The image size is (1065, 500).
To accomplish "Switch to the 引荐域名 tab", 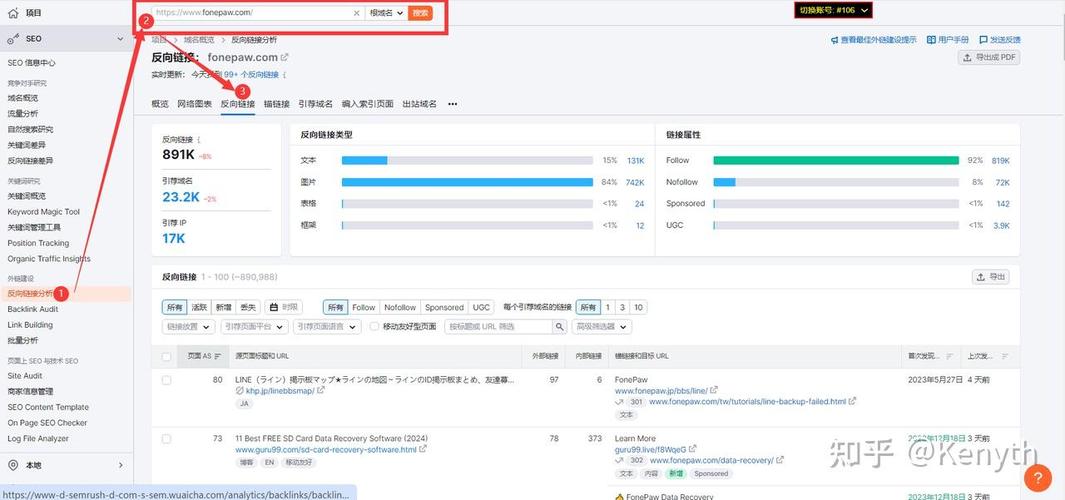I will (315, 104).
